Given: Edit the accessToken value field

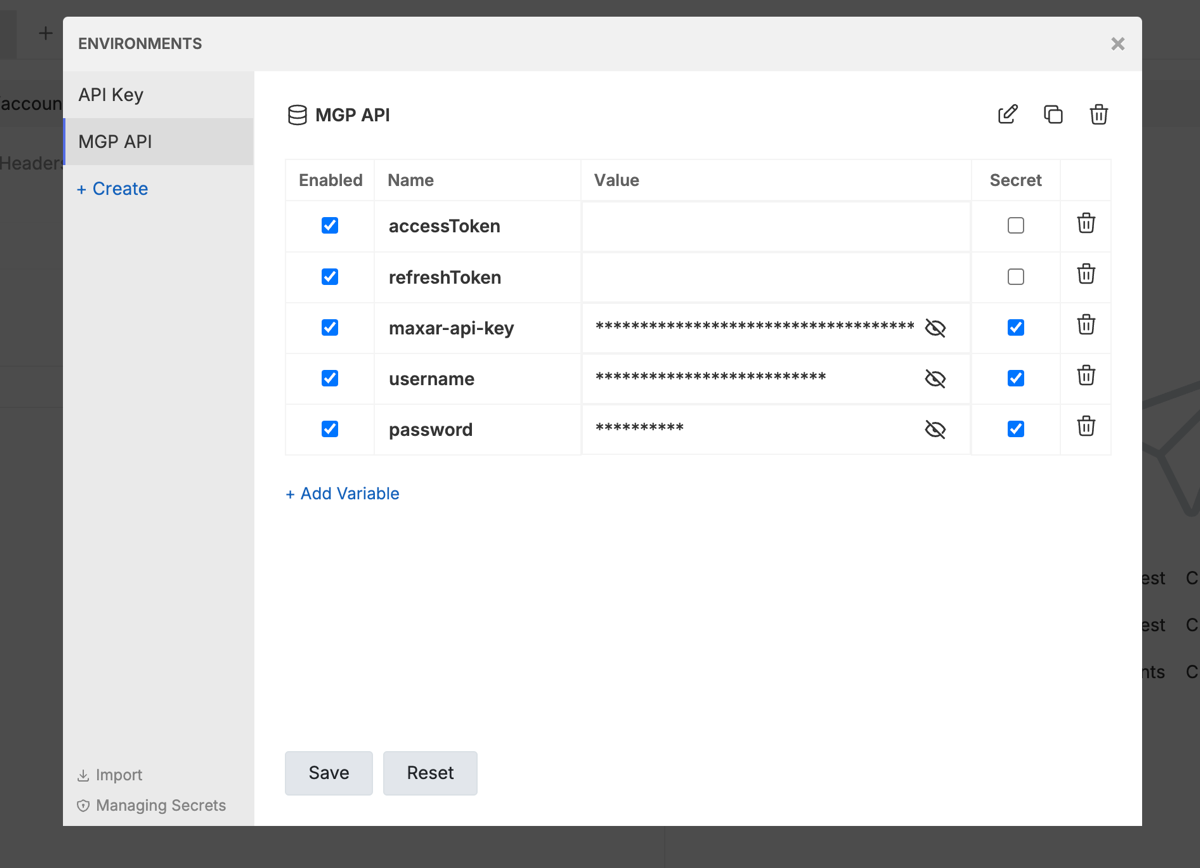Looking at the screenshot, I should coord(776,227).
